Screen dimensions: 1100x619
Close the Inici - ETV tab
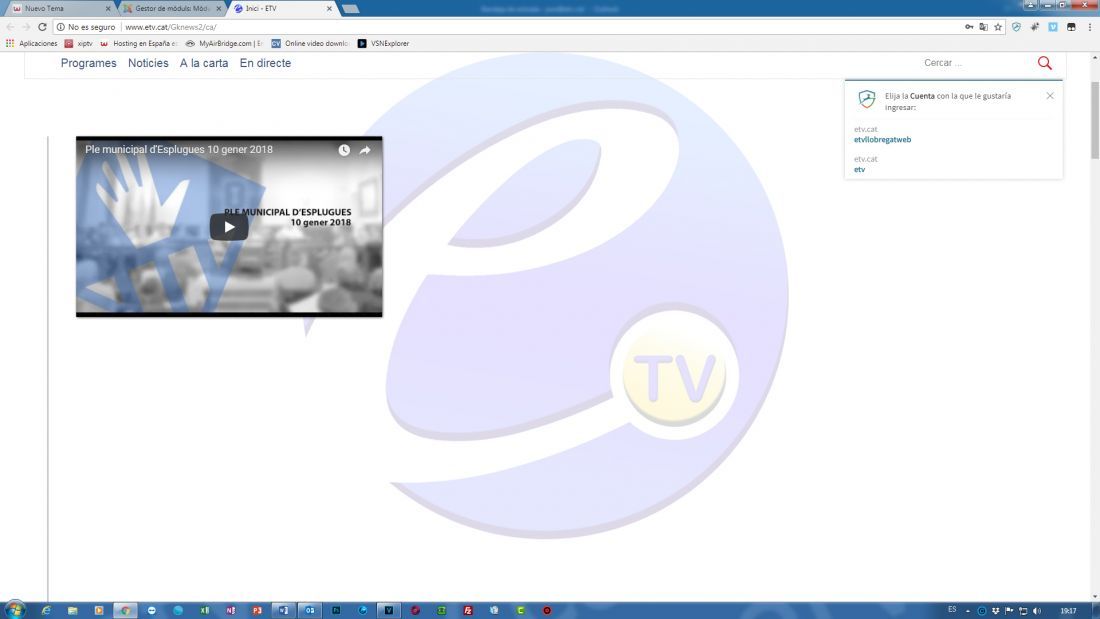(x=329, y=8)
